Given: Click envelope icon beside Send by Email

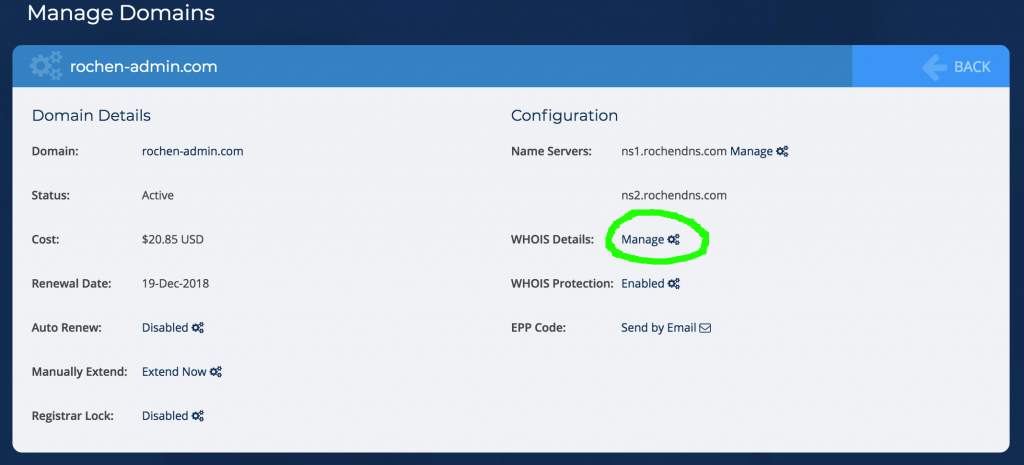Looking at the screenshot, I should [705, 328].
